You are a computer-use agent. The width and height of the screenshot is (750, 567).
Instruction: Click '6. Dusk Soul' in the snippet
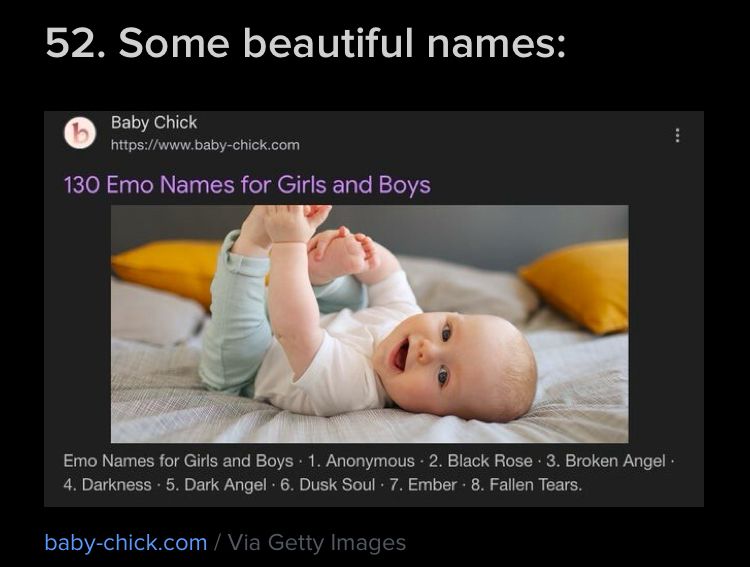(328, 485)
